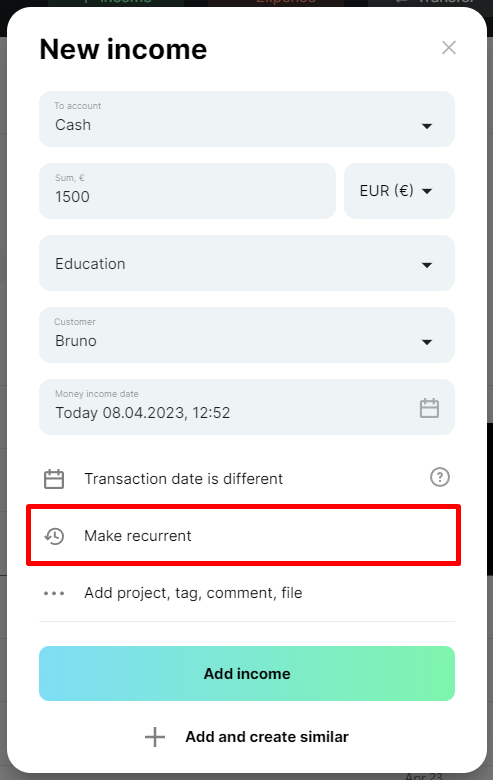This screenshot has width=493, height=780.
Task: Click the three dots icon
Action: pyautogui.click(x=54, y=593)
